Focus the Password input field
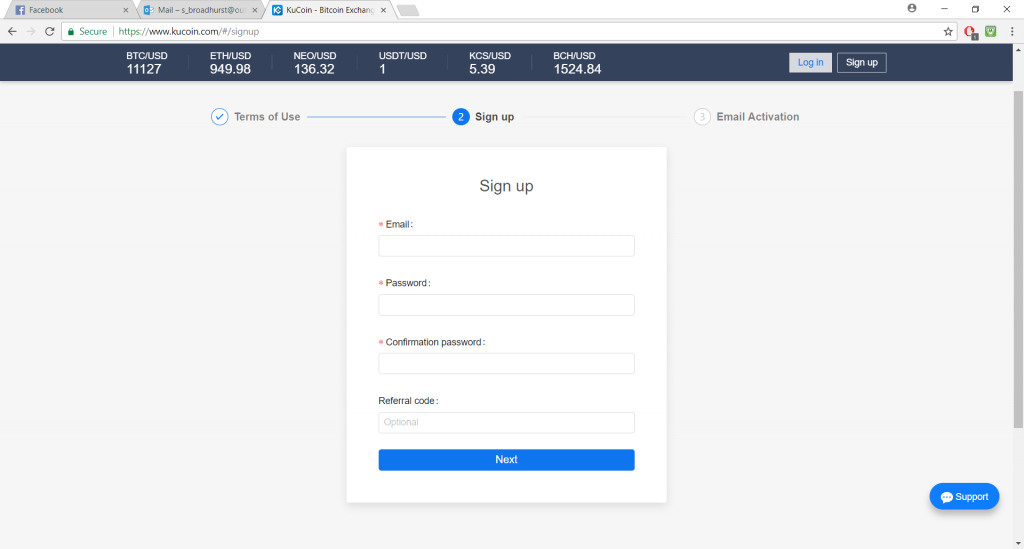The height and width of the screenshot is (549, 1024). tap(506, 305)
